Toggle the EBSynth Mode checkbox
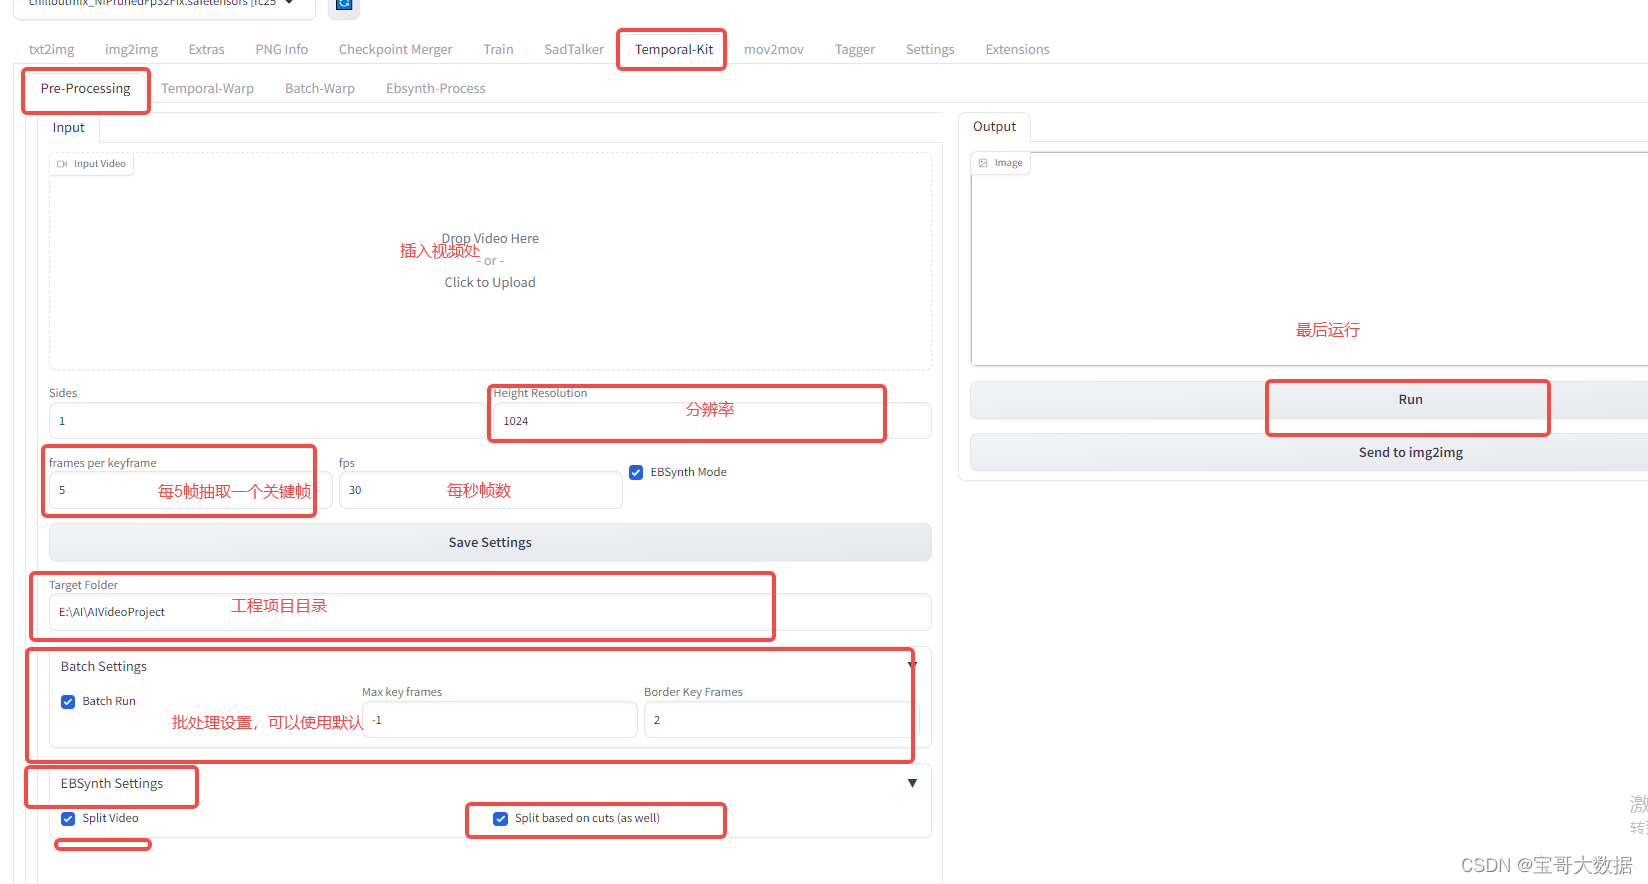The width and height of the screenshot is (1648, 884). (x=636, y=472)
